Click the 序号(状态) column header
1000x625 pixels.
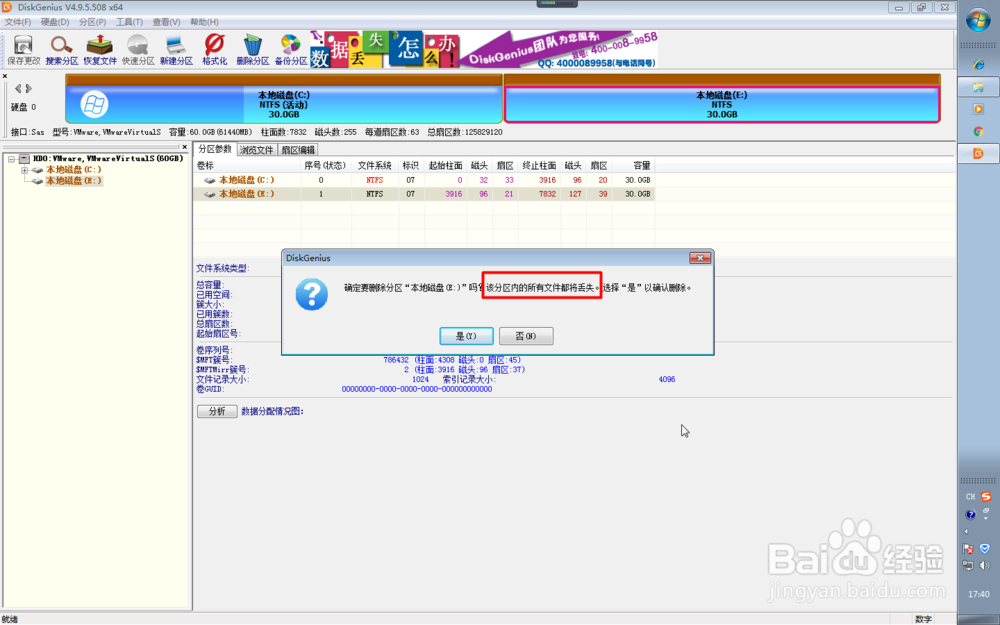click(325, 166)
